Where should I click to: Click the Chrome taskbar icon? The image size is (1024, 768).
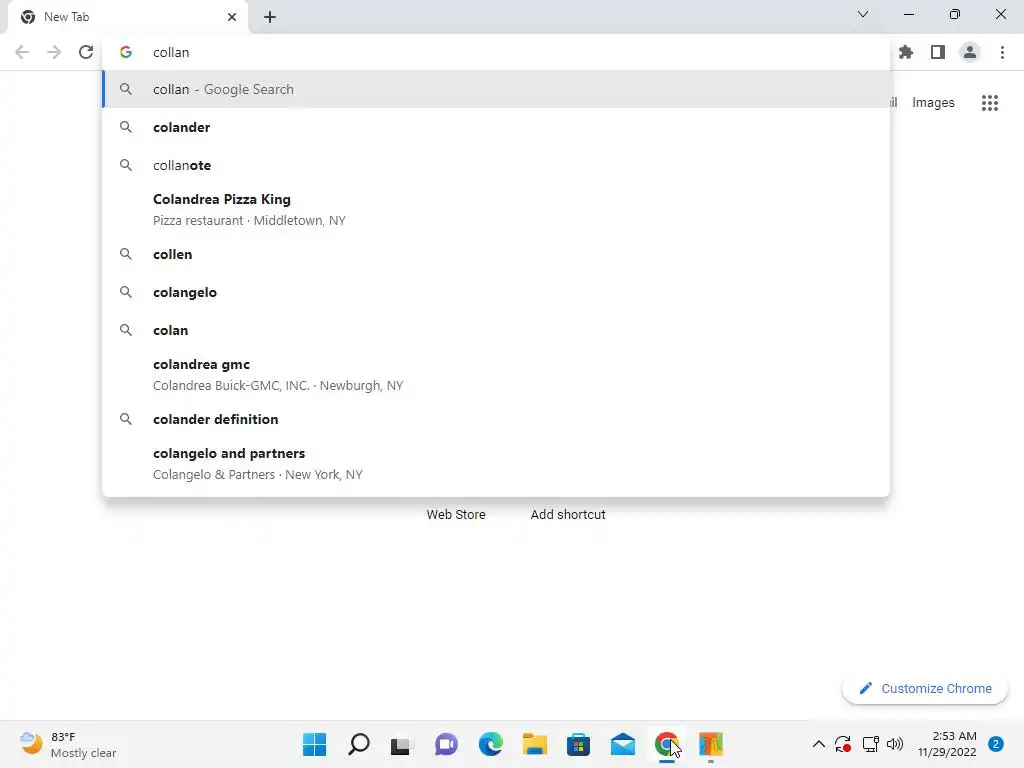666,744
